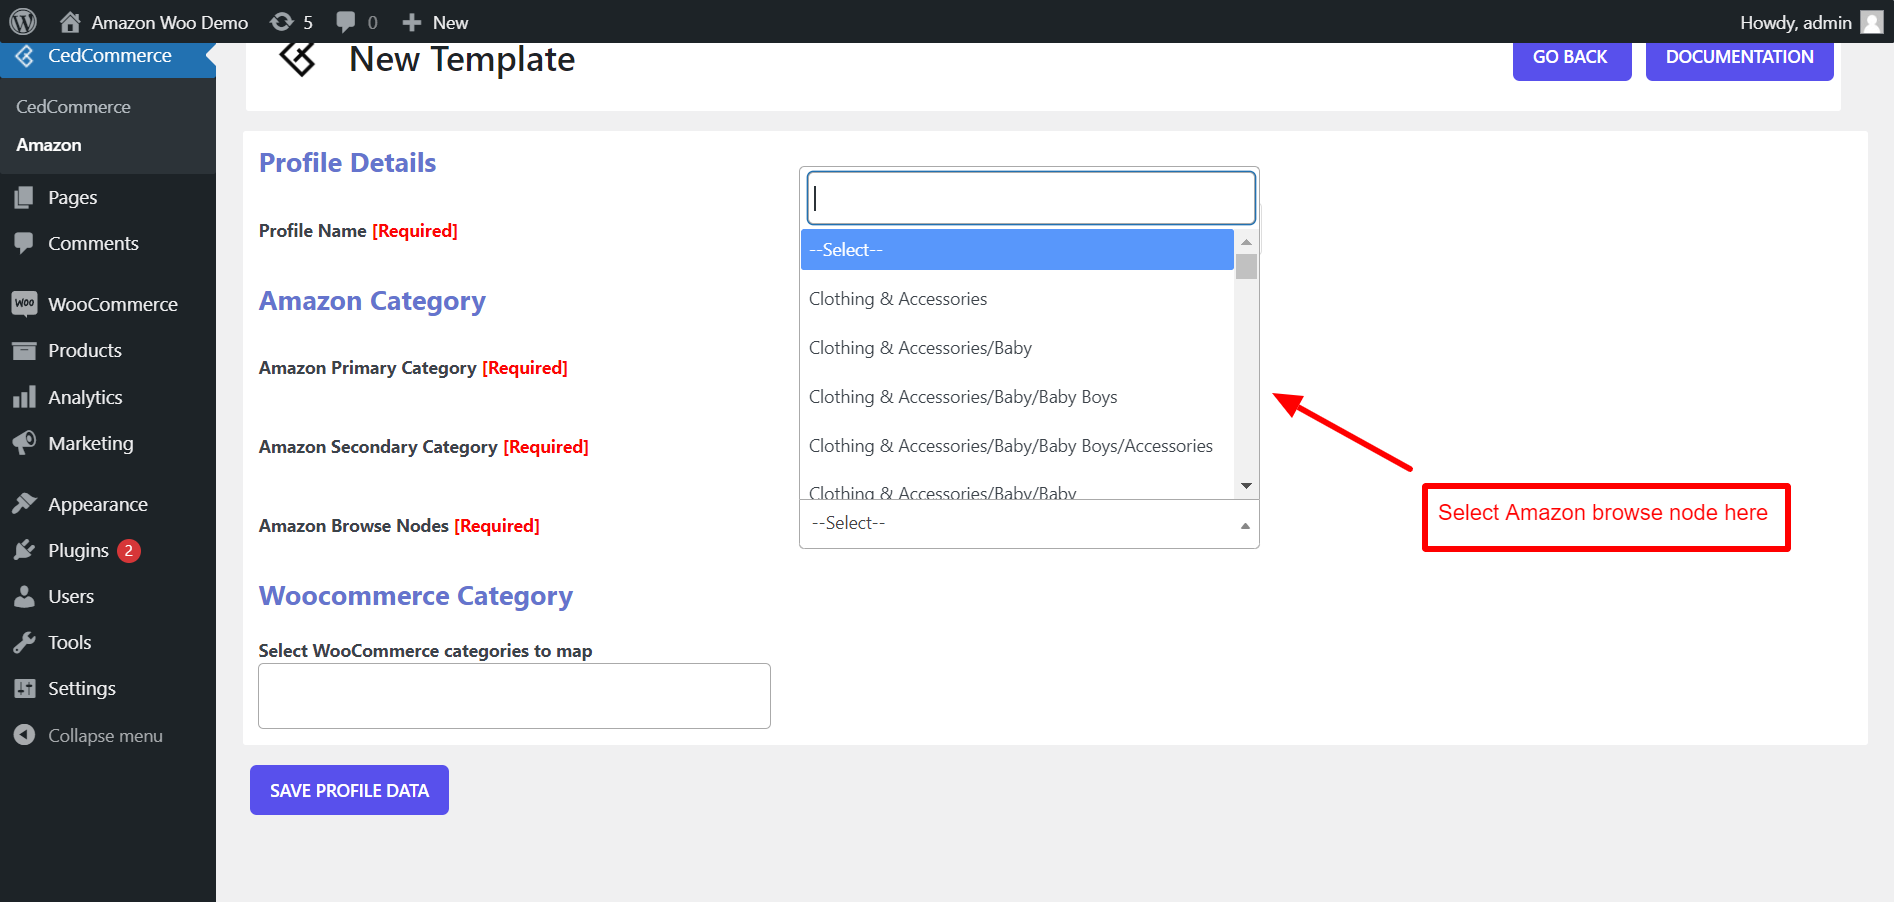Focus WooCommerce categories to map field
The image size is (1894, 902).
coord(514,696)
